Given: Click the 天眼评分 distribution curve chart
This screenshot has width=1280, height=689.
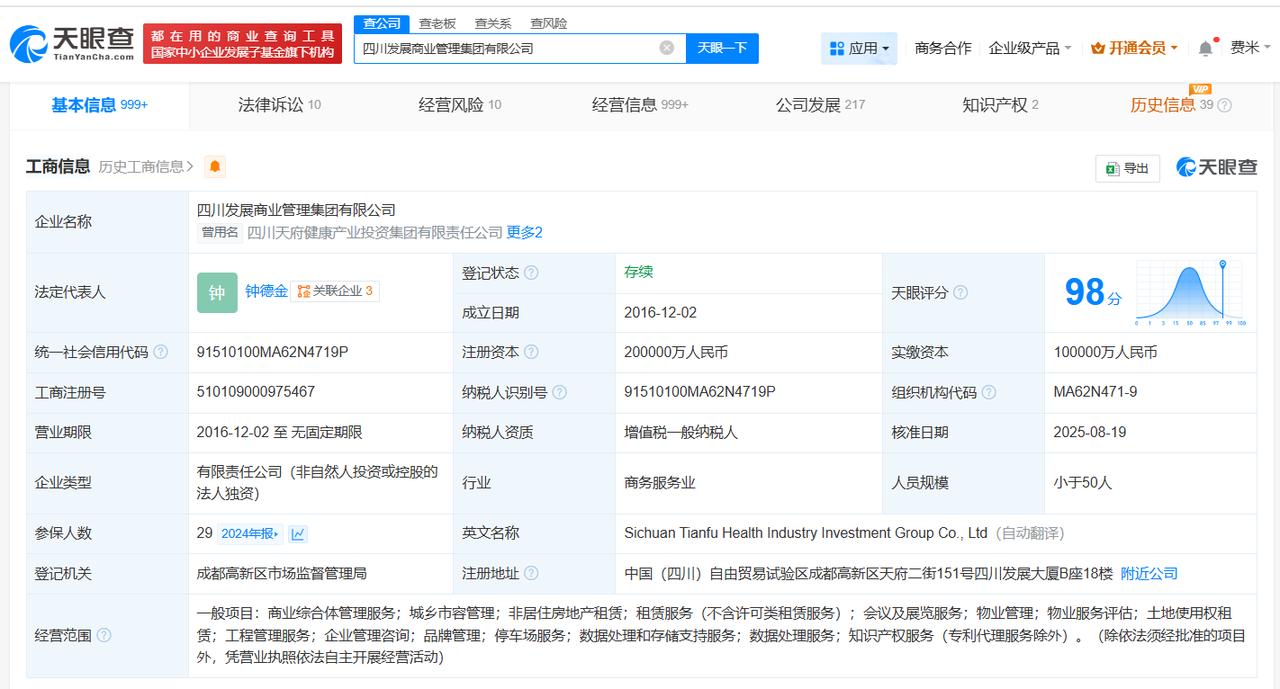Looking at the screenshot, I should click(1190, 293).
